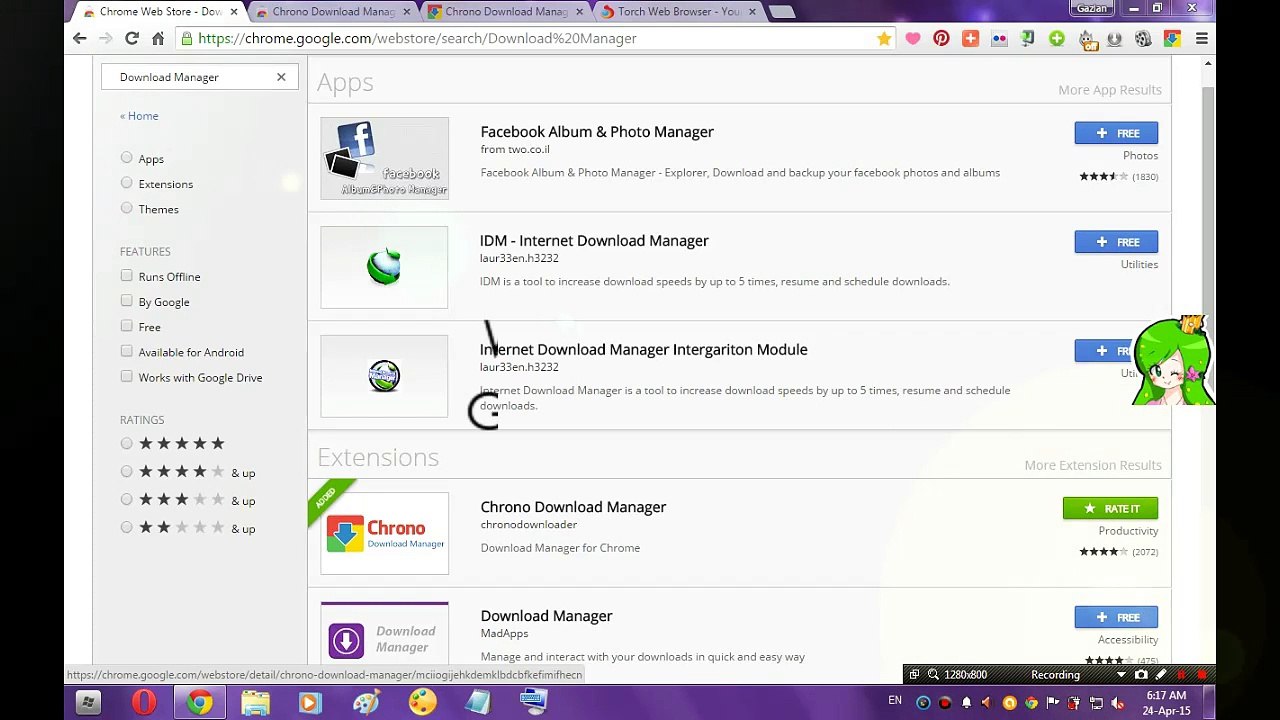Open a new browser tab
The height and width of the screenshot is (720, 1280).
pos(782,12)
